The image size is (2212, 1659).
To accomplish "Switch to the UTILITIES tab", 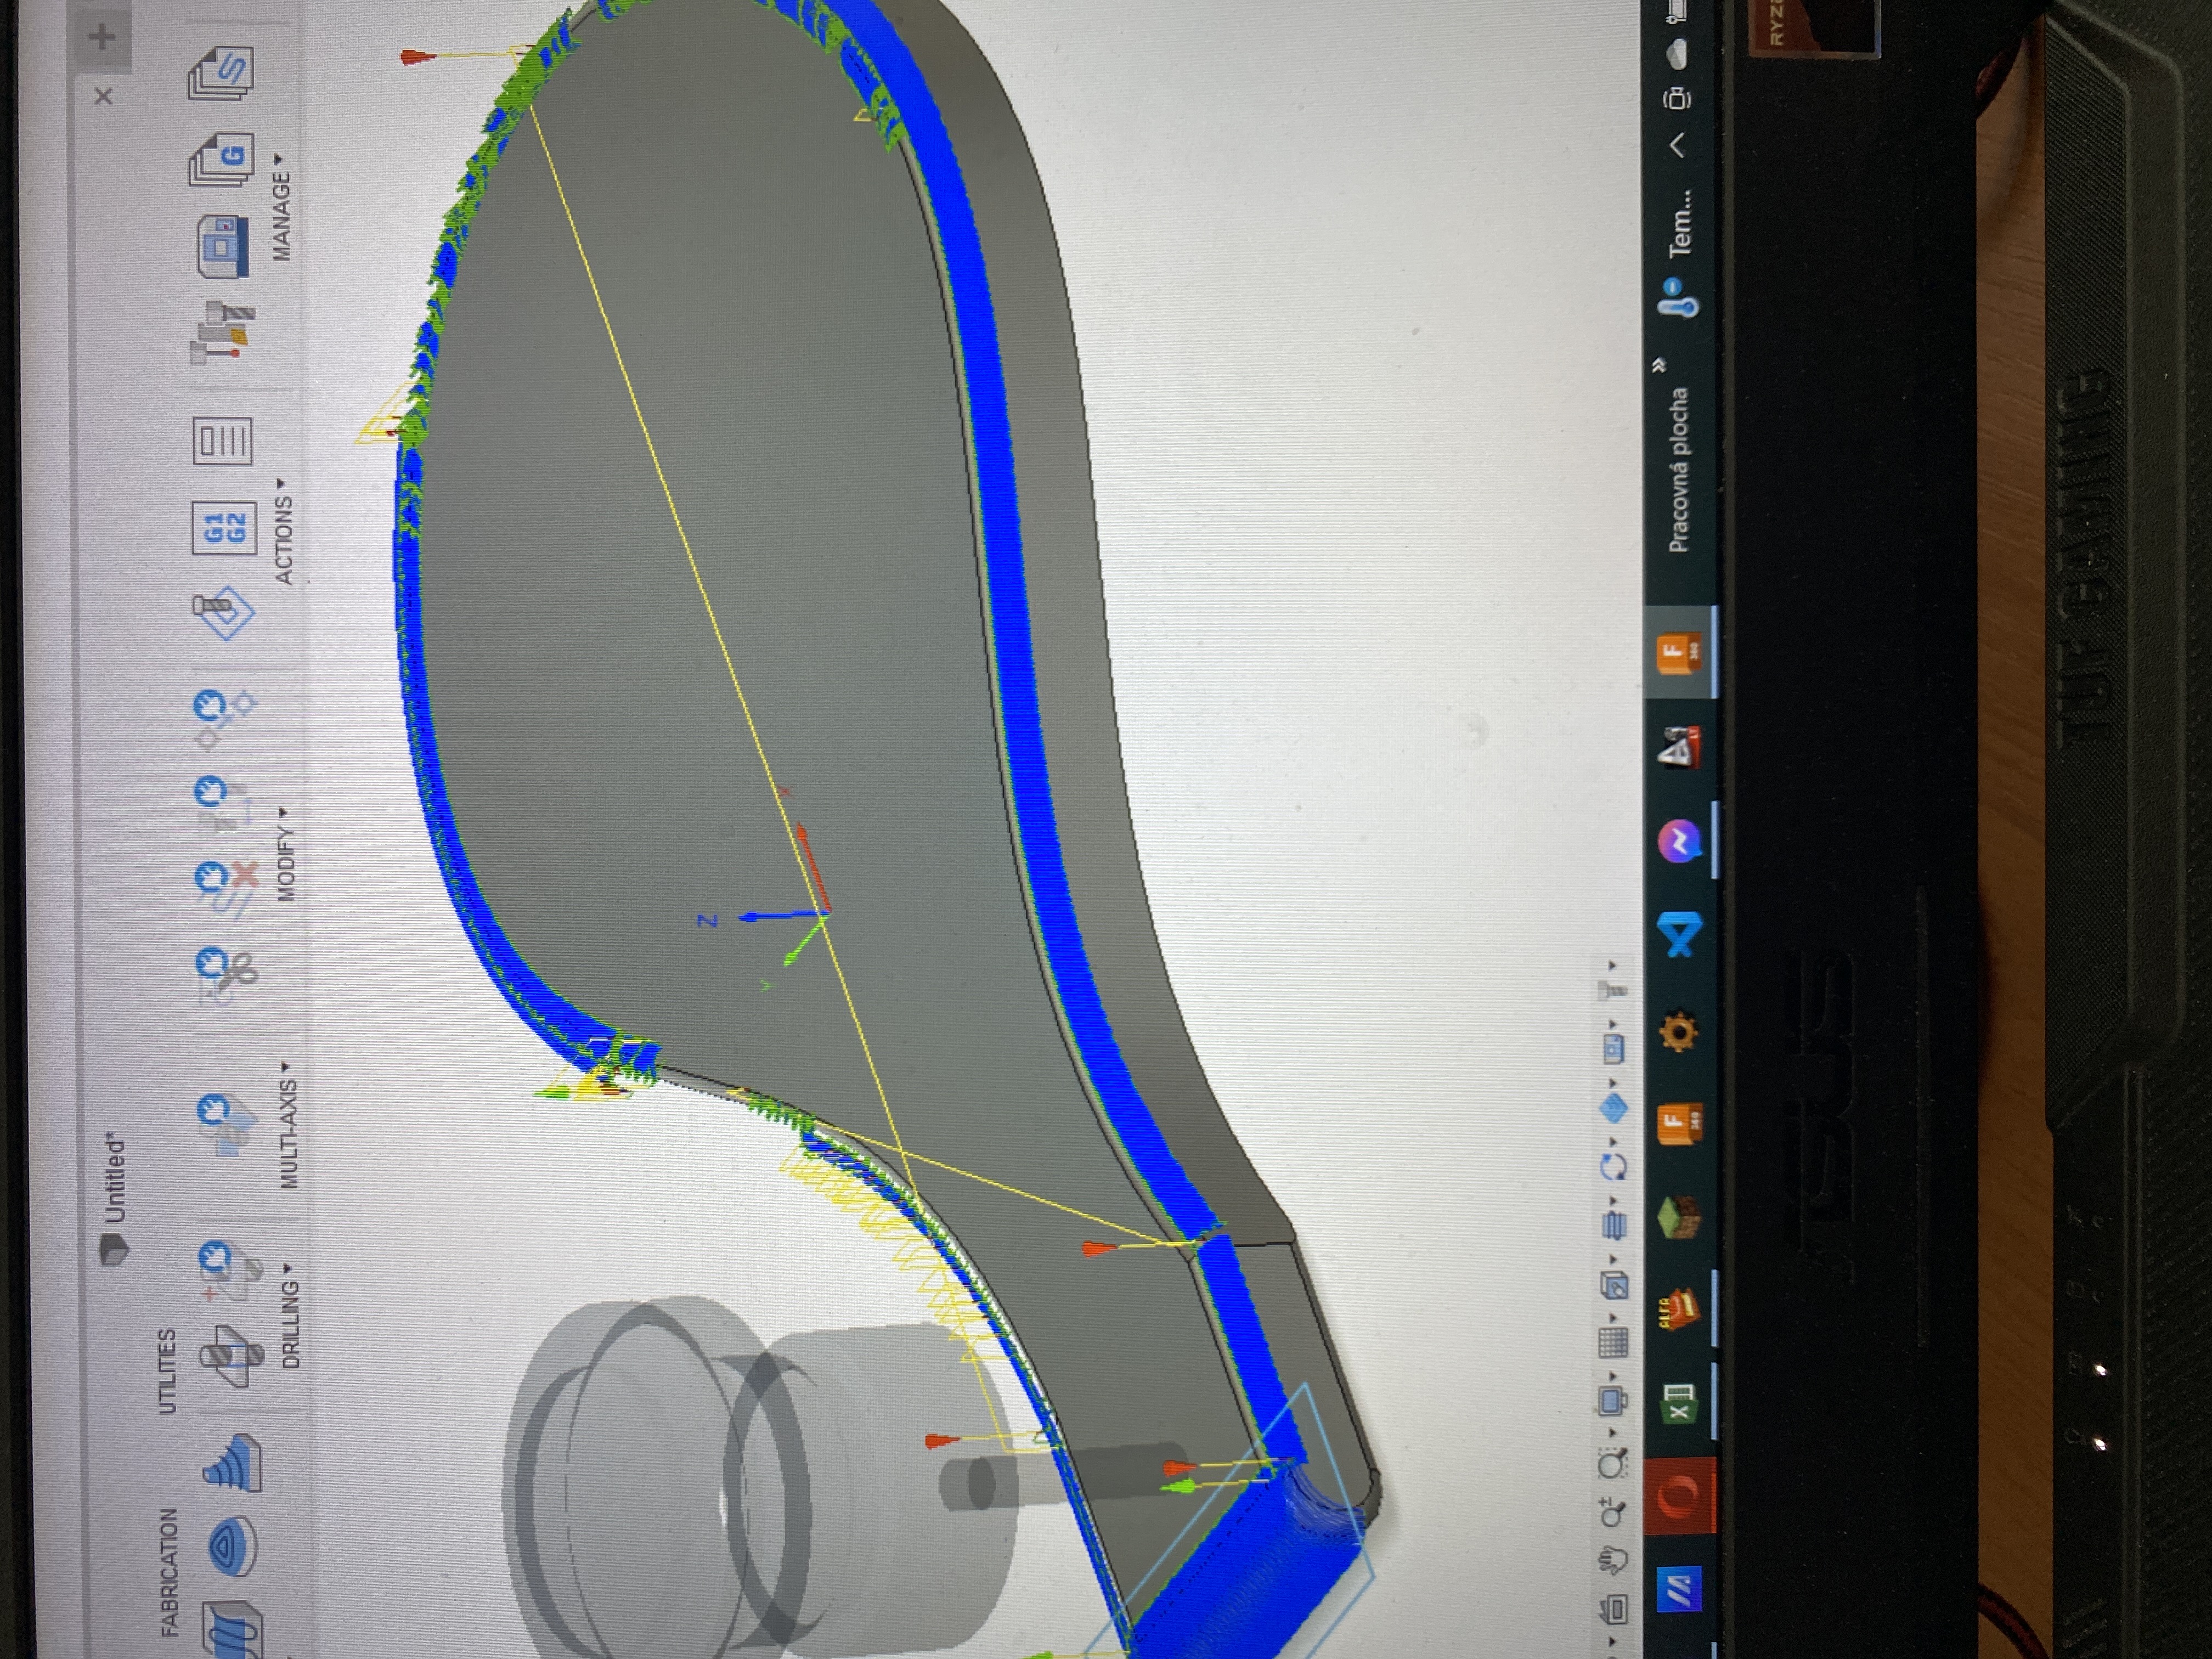I will point(167,1371).
